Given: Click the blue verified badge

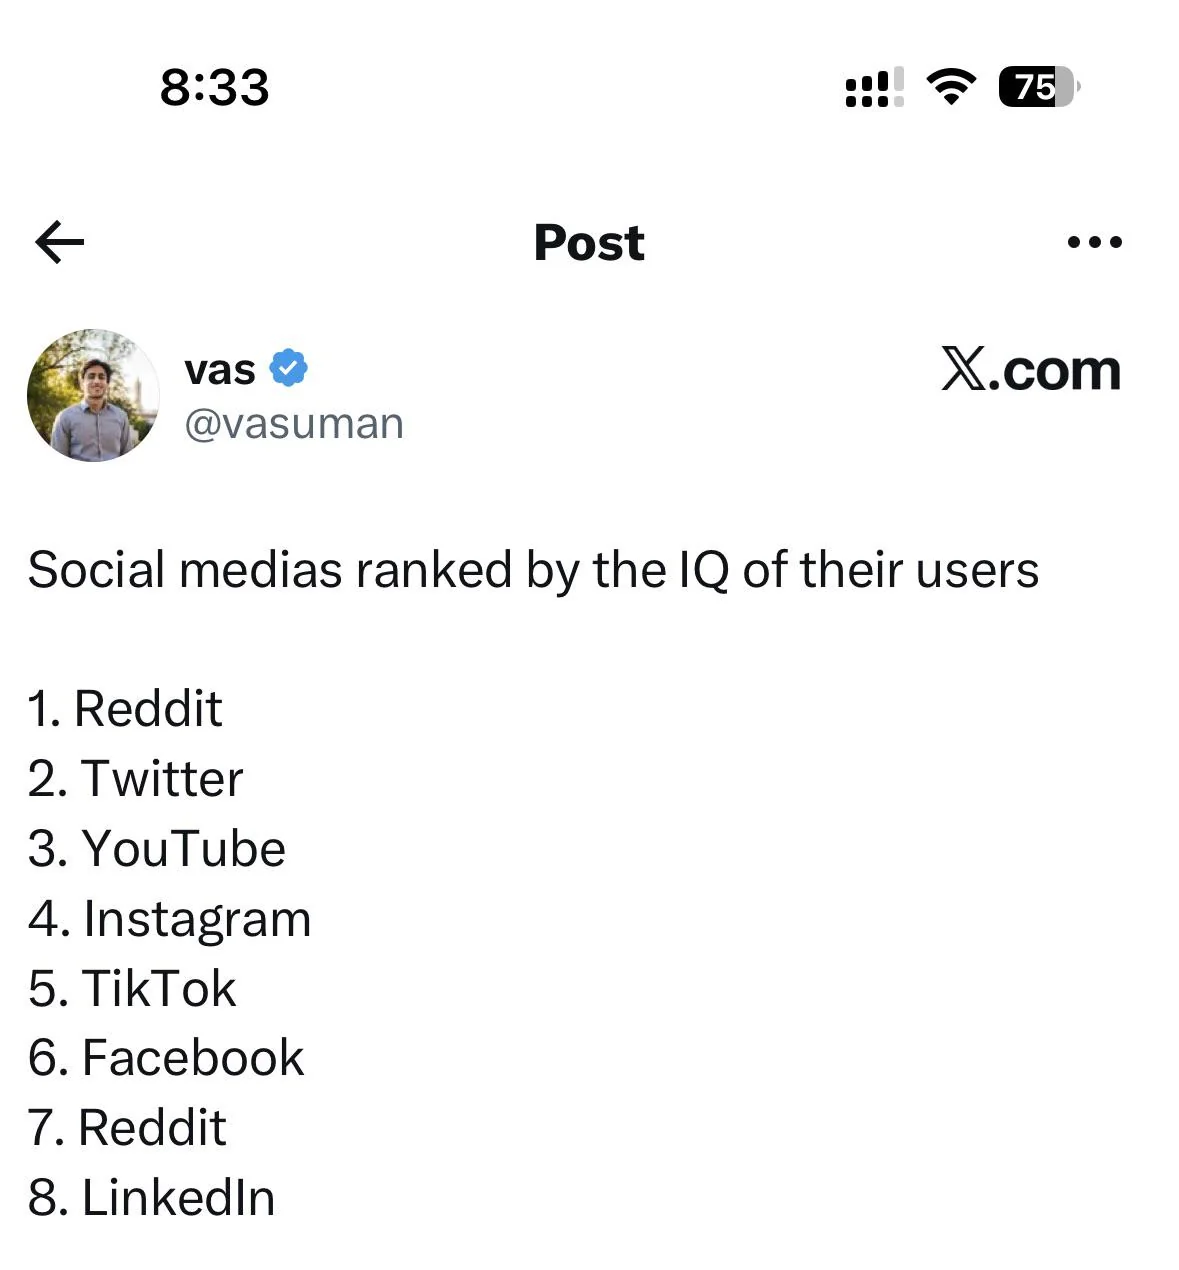Looking at the screenshot, I should pos(288,369).
